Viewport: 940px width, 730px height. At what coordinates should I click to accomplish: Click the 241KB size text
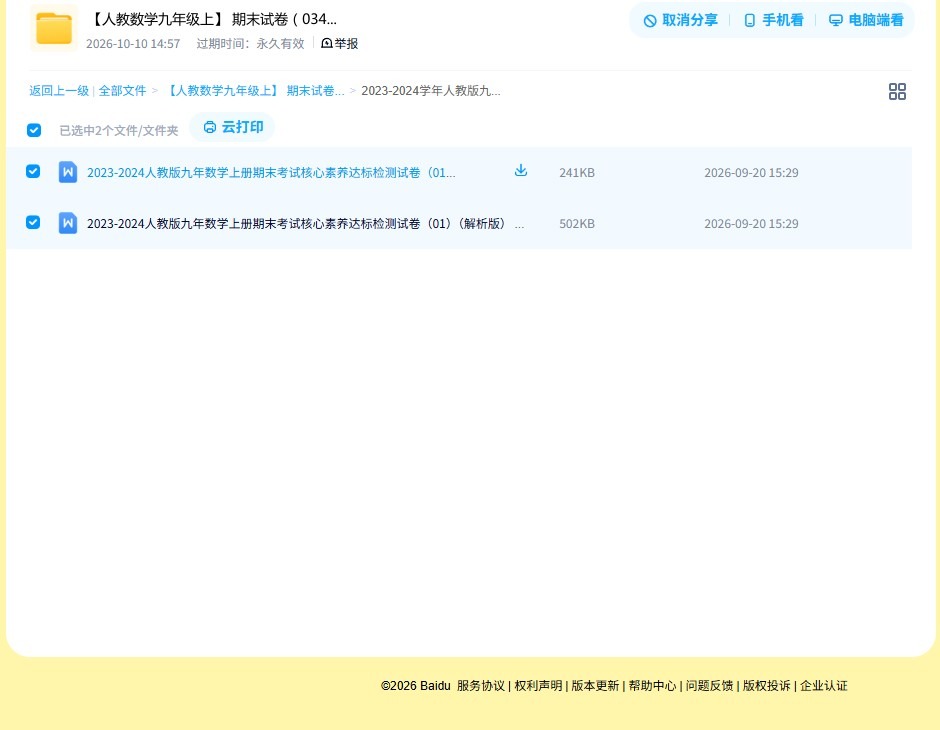pyautogui.click(x=577, y=173)
